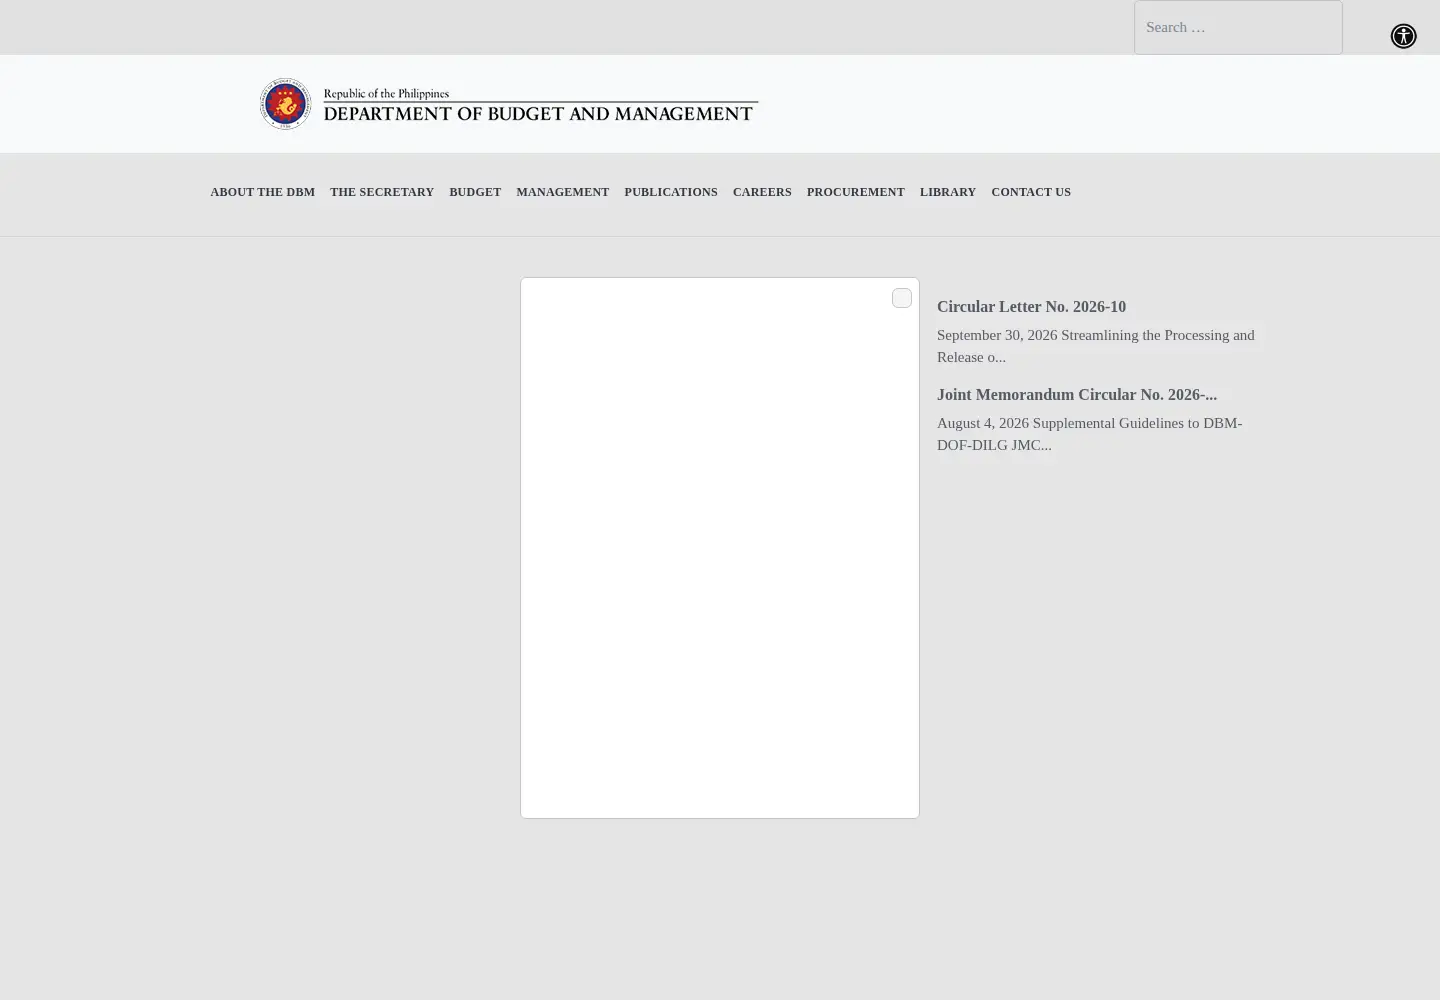Open the About the DBM menu
1440x1000 pixels.
pos(262,192)
